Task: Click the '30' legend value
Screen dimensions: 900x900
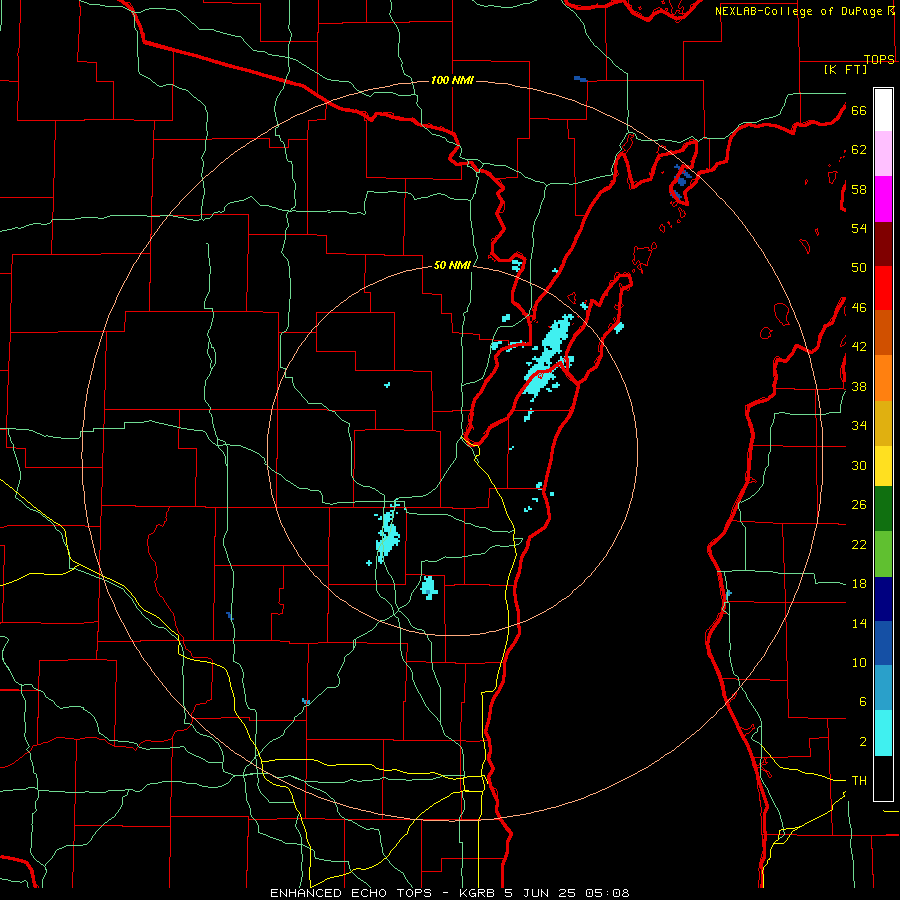Action: (859, 465)
